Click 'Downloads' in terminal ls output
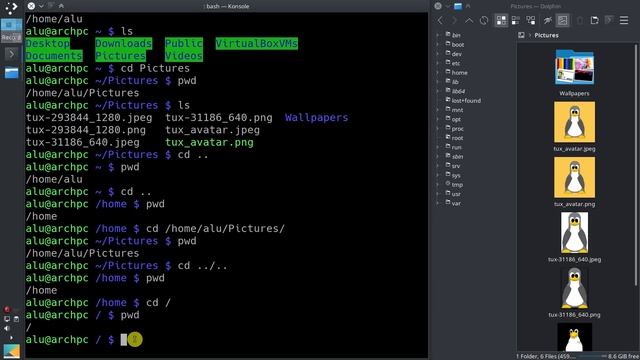This screenshot has height=360, width=640. 123,44
